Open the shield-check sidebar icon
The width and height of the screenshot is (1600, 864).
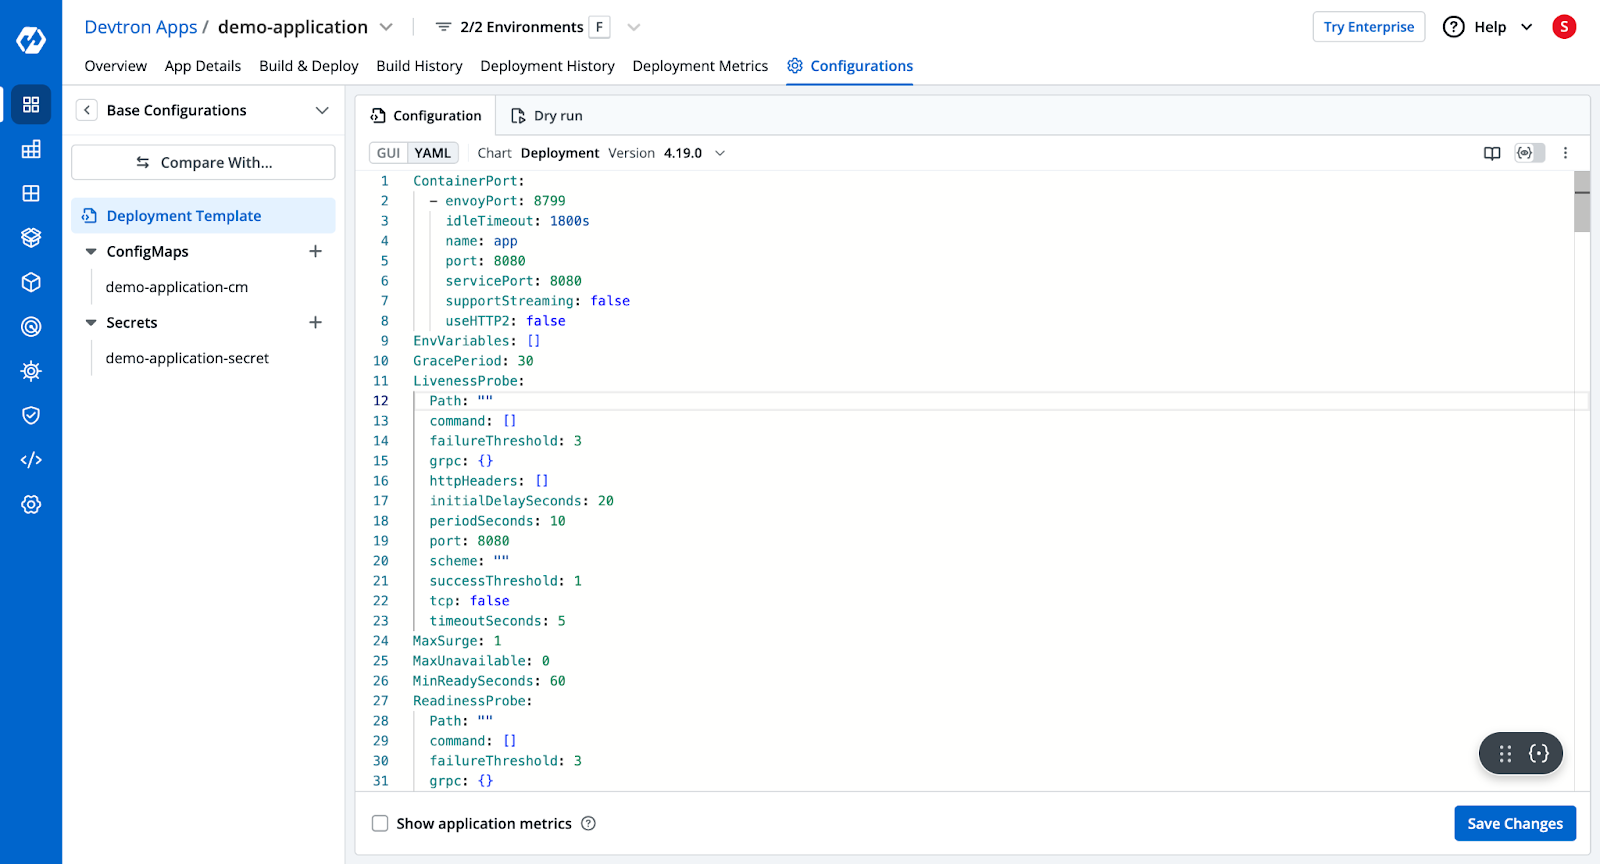(x=31, y=415)
